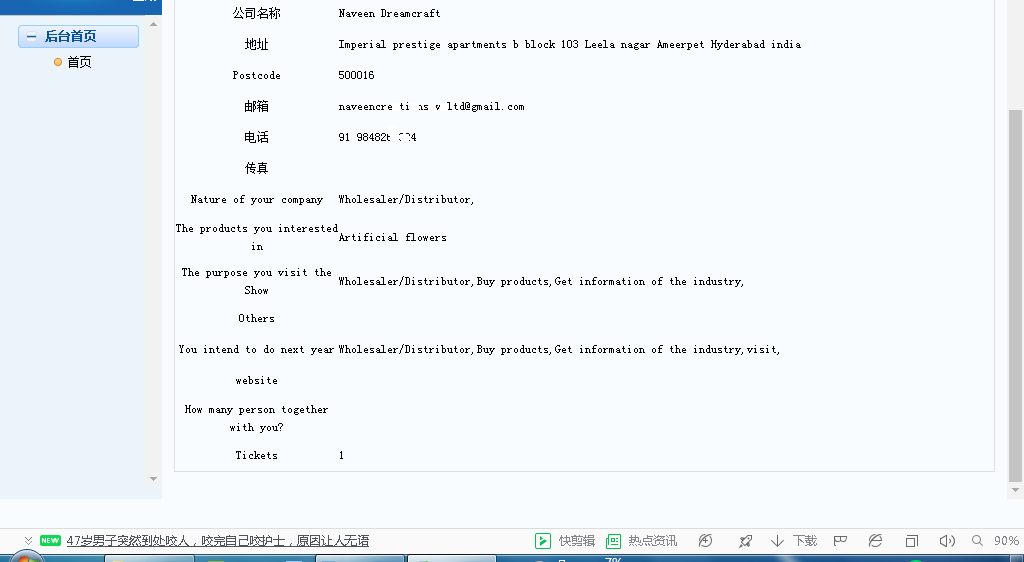1024x562 pixels.
Task: Click the Postcode label
Action: tap(257, 75)
